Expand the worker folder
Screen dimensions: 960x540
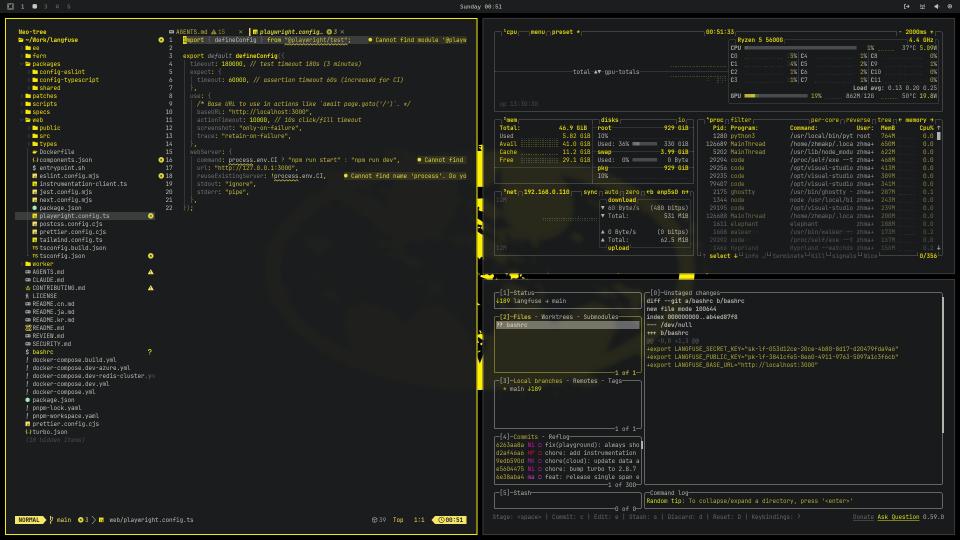click(39, 264)
